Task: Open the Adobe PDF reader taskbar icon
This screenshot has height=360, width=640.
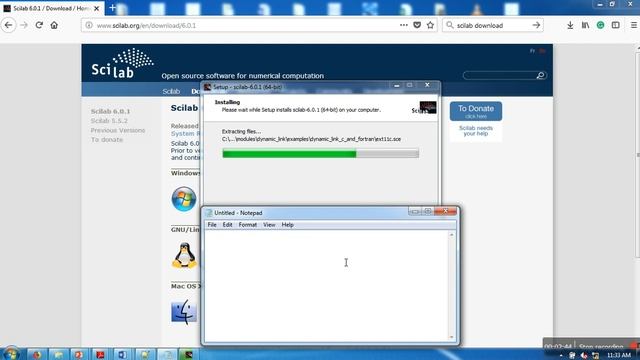Action: [x=100, y=354]
